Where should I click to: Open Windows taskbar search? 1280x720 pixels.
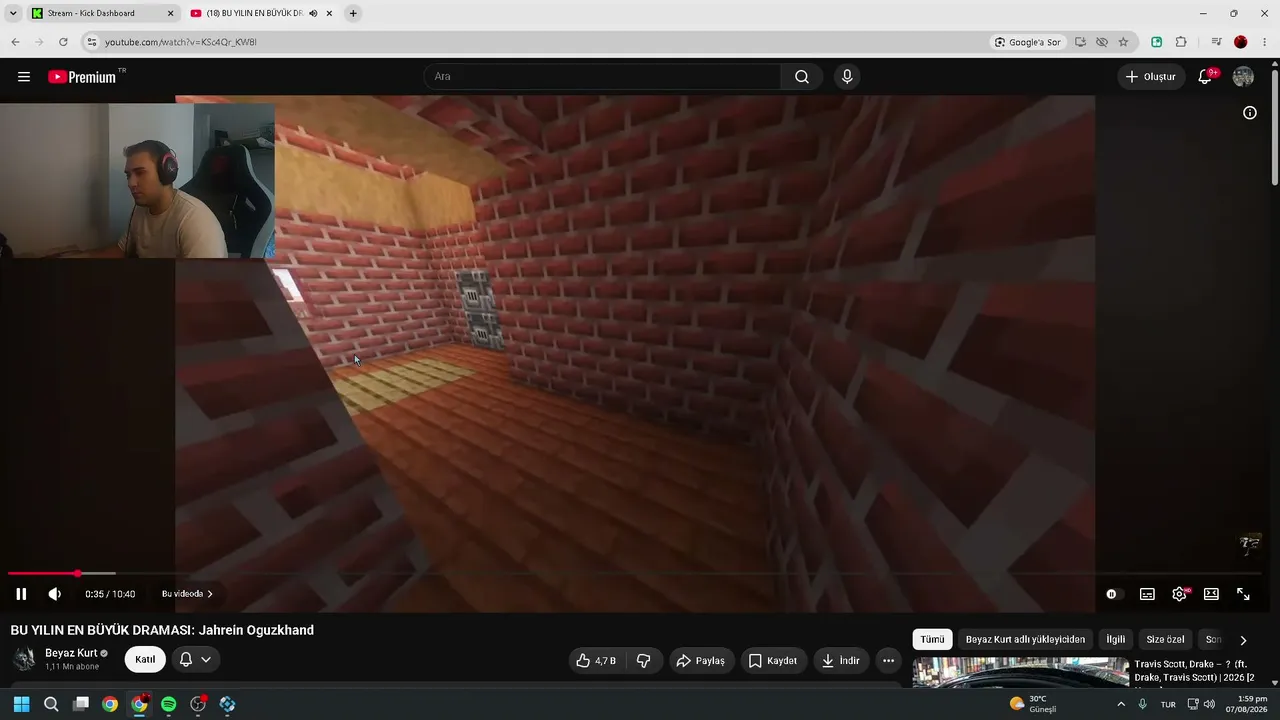pyautogui.click(x=51, y=704)
